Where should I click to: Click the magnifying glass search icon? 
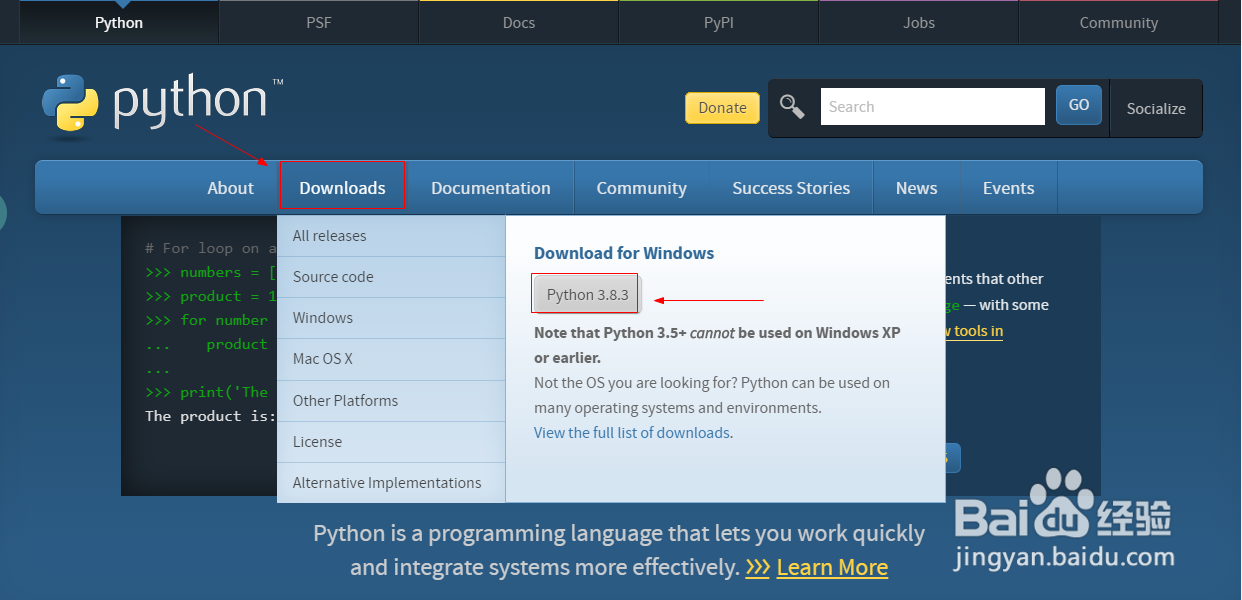click(792, 107)
